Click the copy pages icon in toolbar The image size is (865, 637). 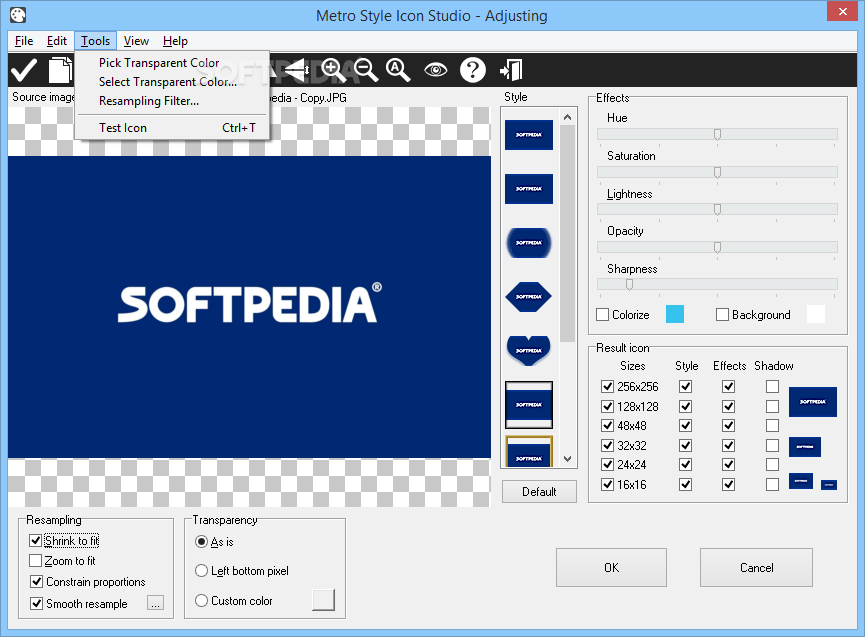coord(60,70)
